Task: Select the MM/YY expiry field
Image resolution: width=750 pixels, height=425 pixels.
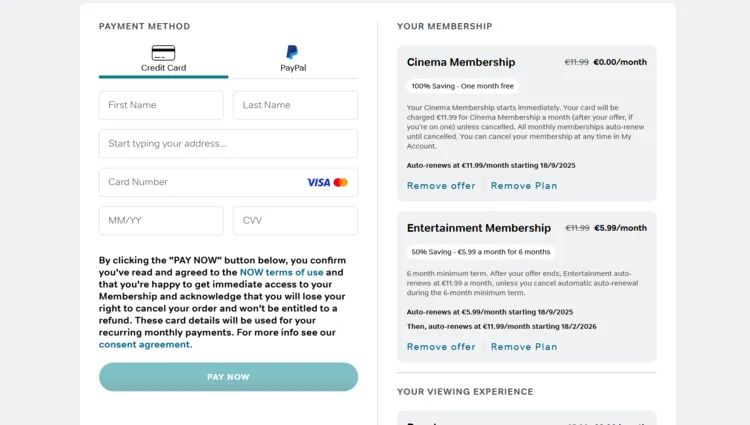Action: 161,220
